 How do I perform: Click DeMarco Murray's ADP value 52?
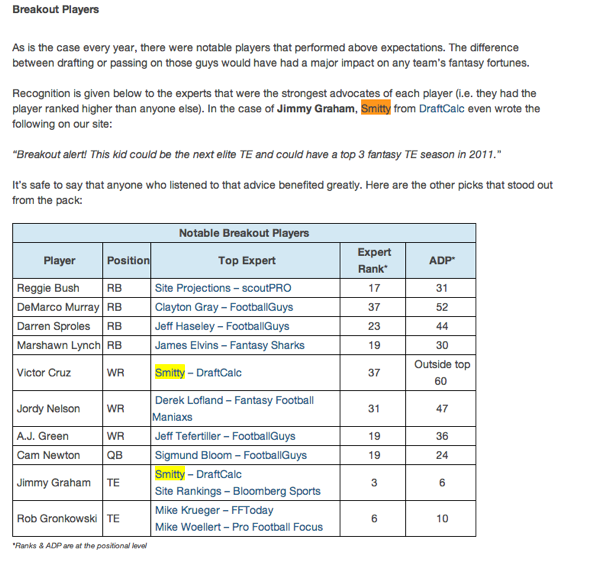click(442, 307)
